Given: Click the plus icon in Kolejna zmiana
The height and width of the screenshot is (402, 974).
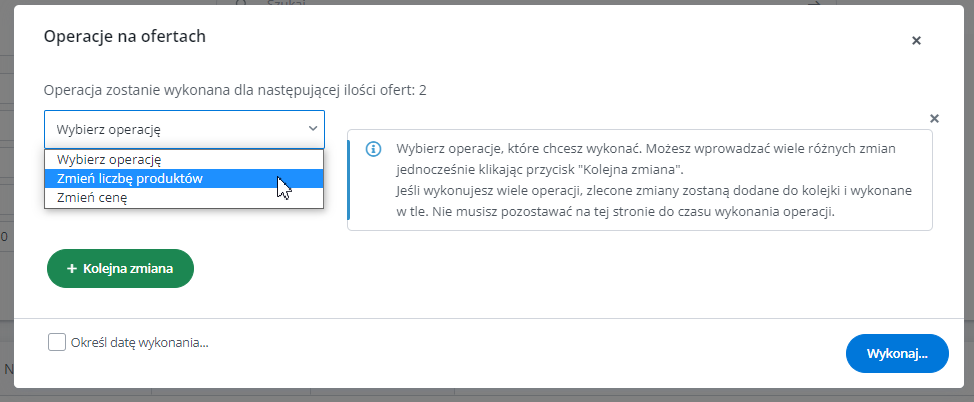Looking at the screenshot, I should pos(72,268).
